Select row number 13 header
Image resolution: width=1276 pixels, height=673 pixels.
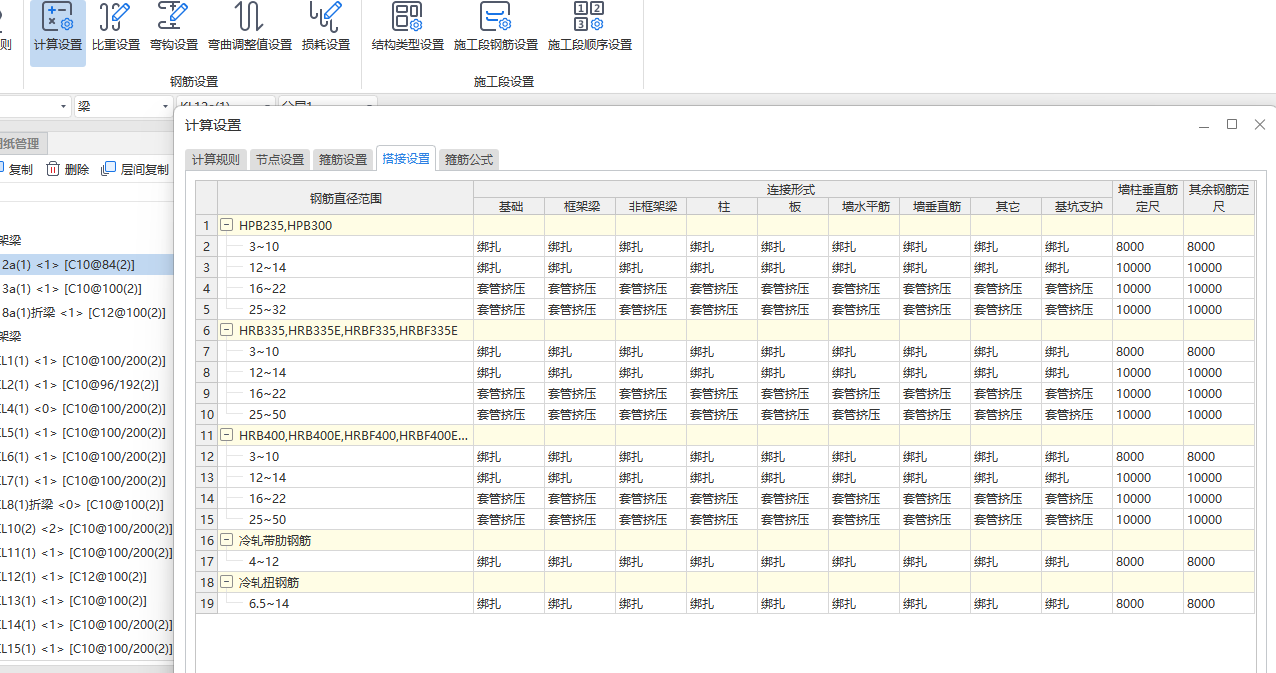(207, 478)
